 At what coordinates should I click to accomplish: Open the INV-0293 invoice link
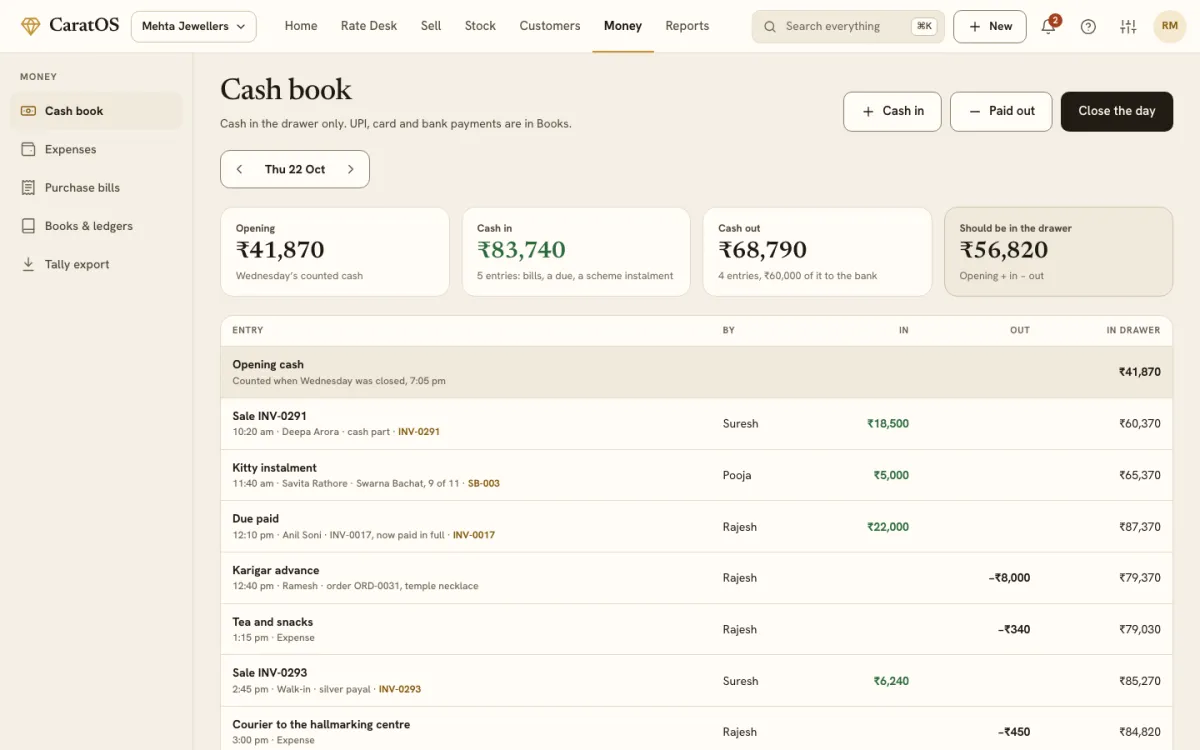pyautogui.click(x=400, y=689)
